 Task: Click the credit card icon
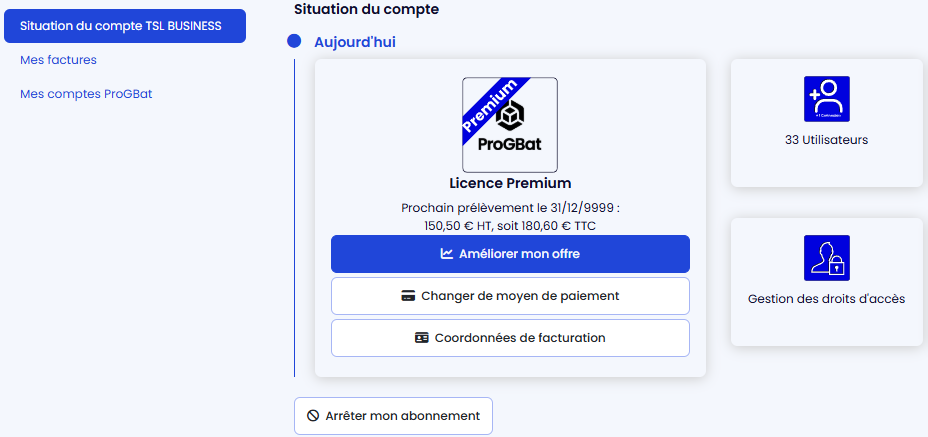click(x=408, y=296)
